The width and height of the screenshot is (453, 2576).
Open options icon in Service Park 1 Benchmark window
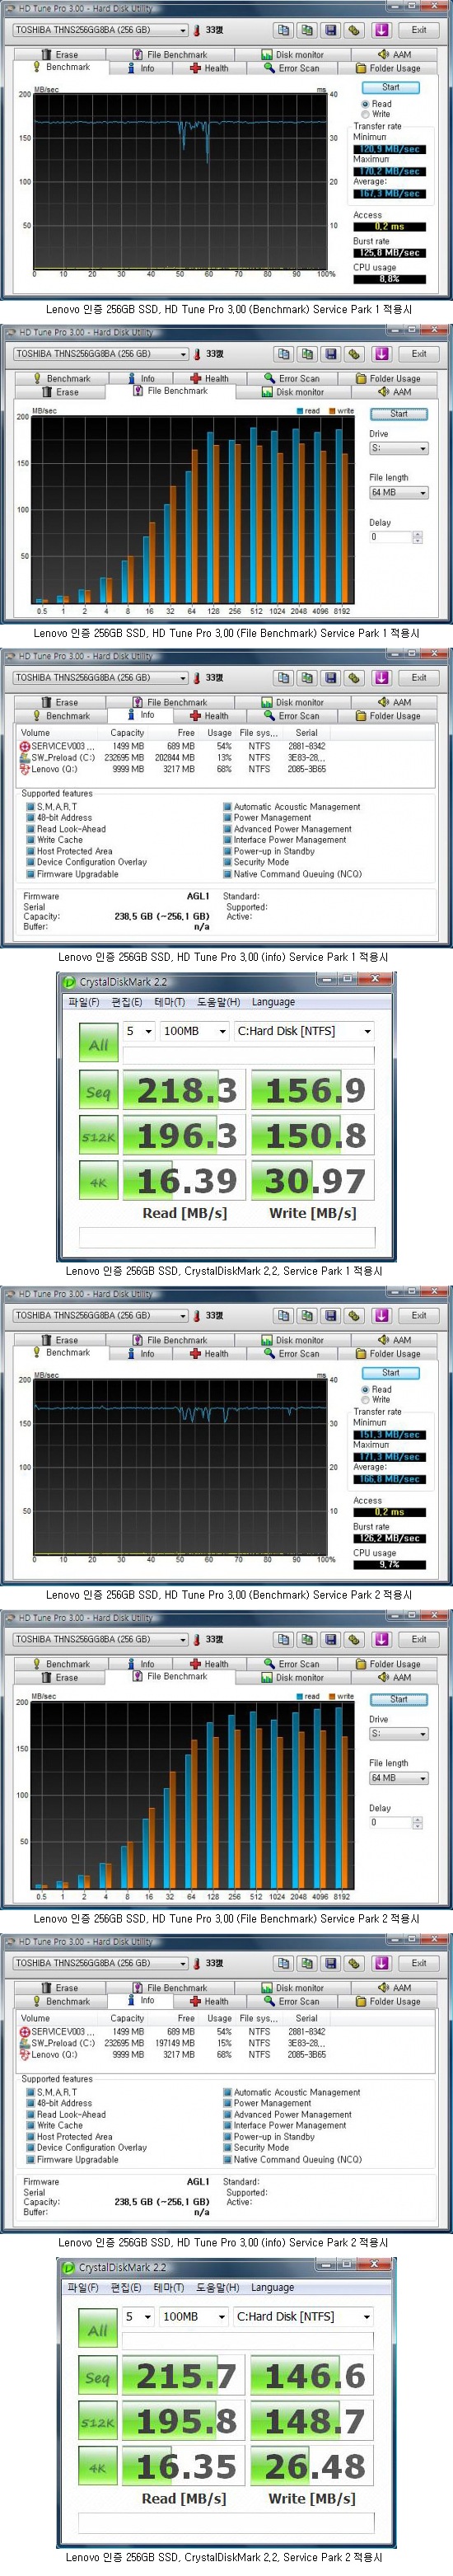click(x=354, y=30)
